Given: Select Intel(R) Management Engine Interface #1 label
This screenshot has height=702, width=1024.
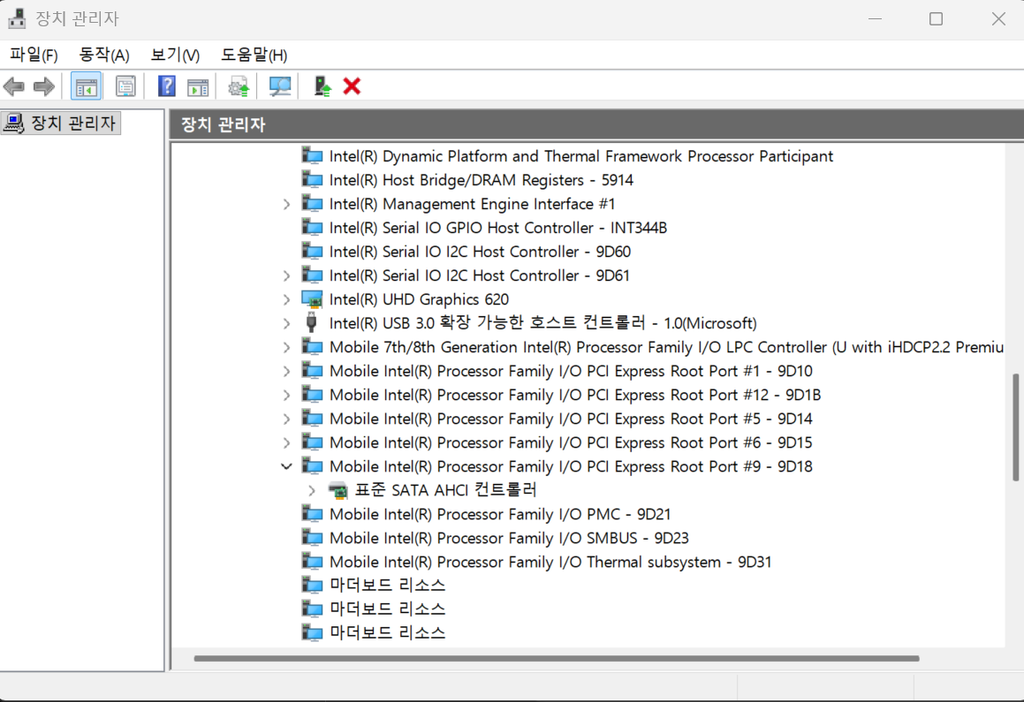Looking at the screenshot, I should pos(472,204).
